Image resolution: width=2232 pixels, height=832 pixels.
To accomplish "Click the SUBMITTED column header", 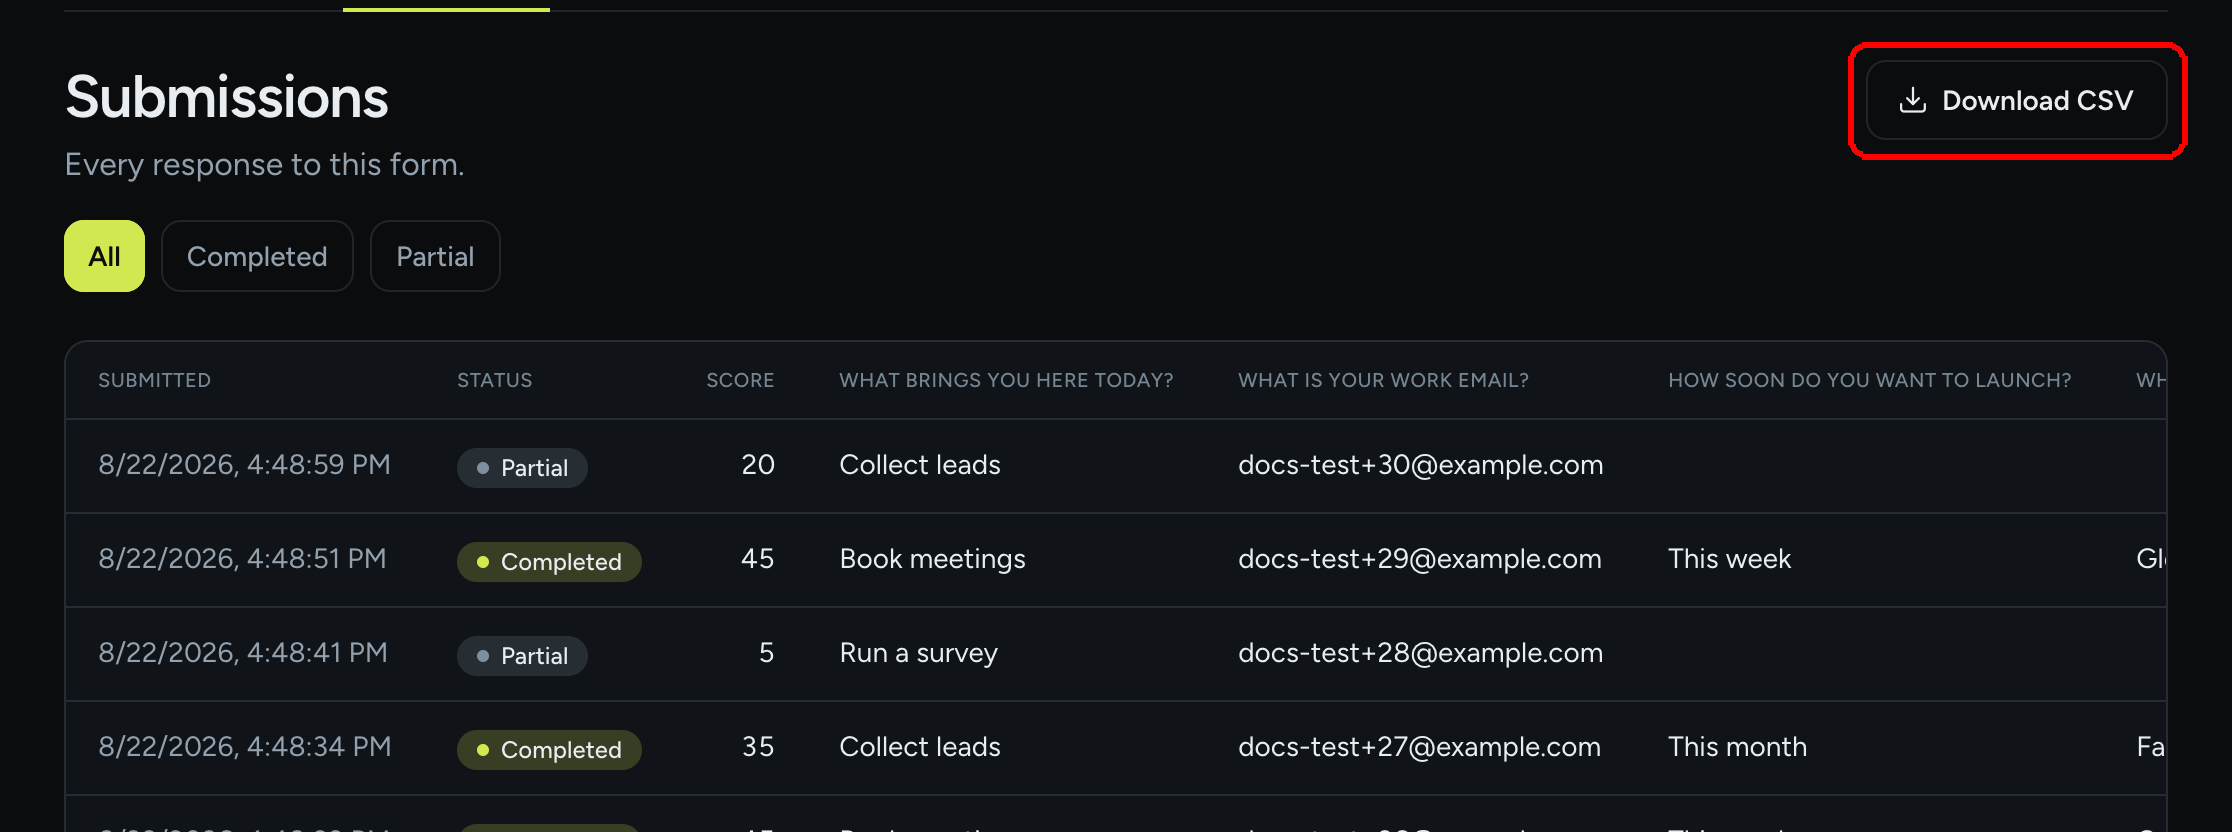I will coord(154,380).
